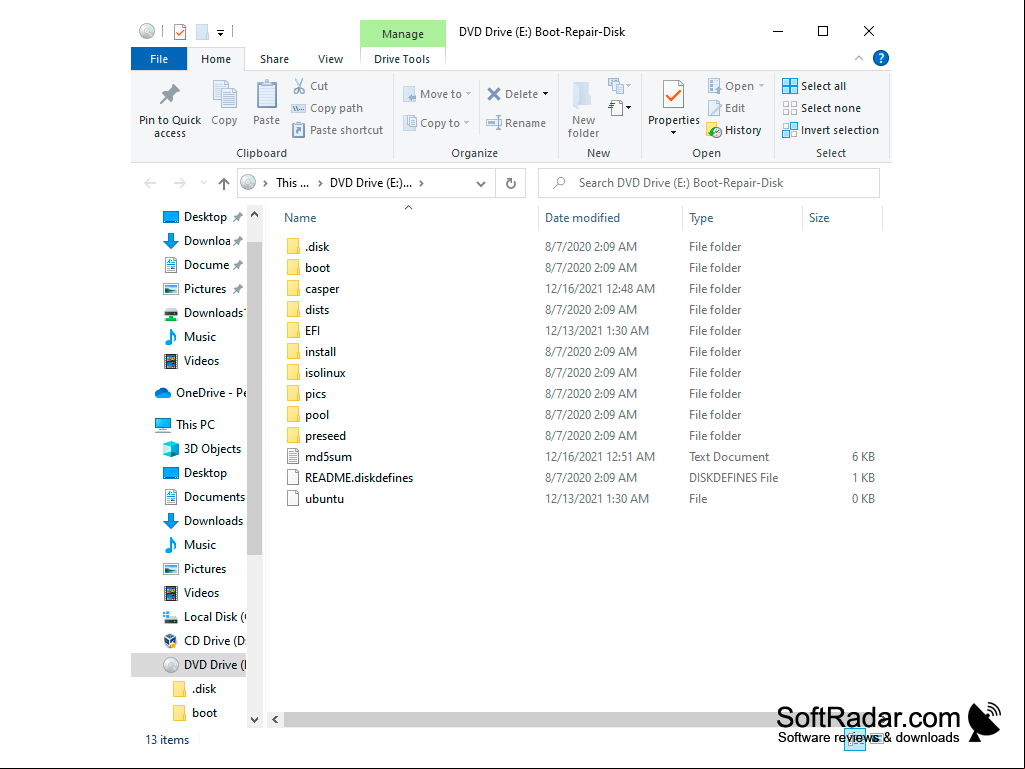Click the New folder icon
1025x769 pixels.
582,95
